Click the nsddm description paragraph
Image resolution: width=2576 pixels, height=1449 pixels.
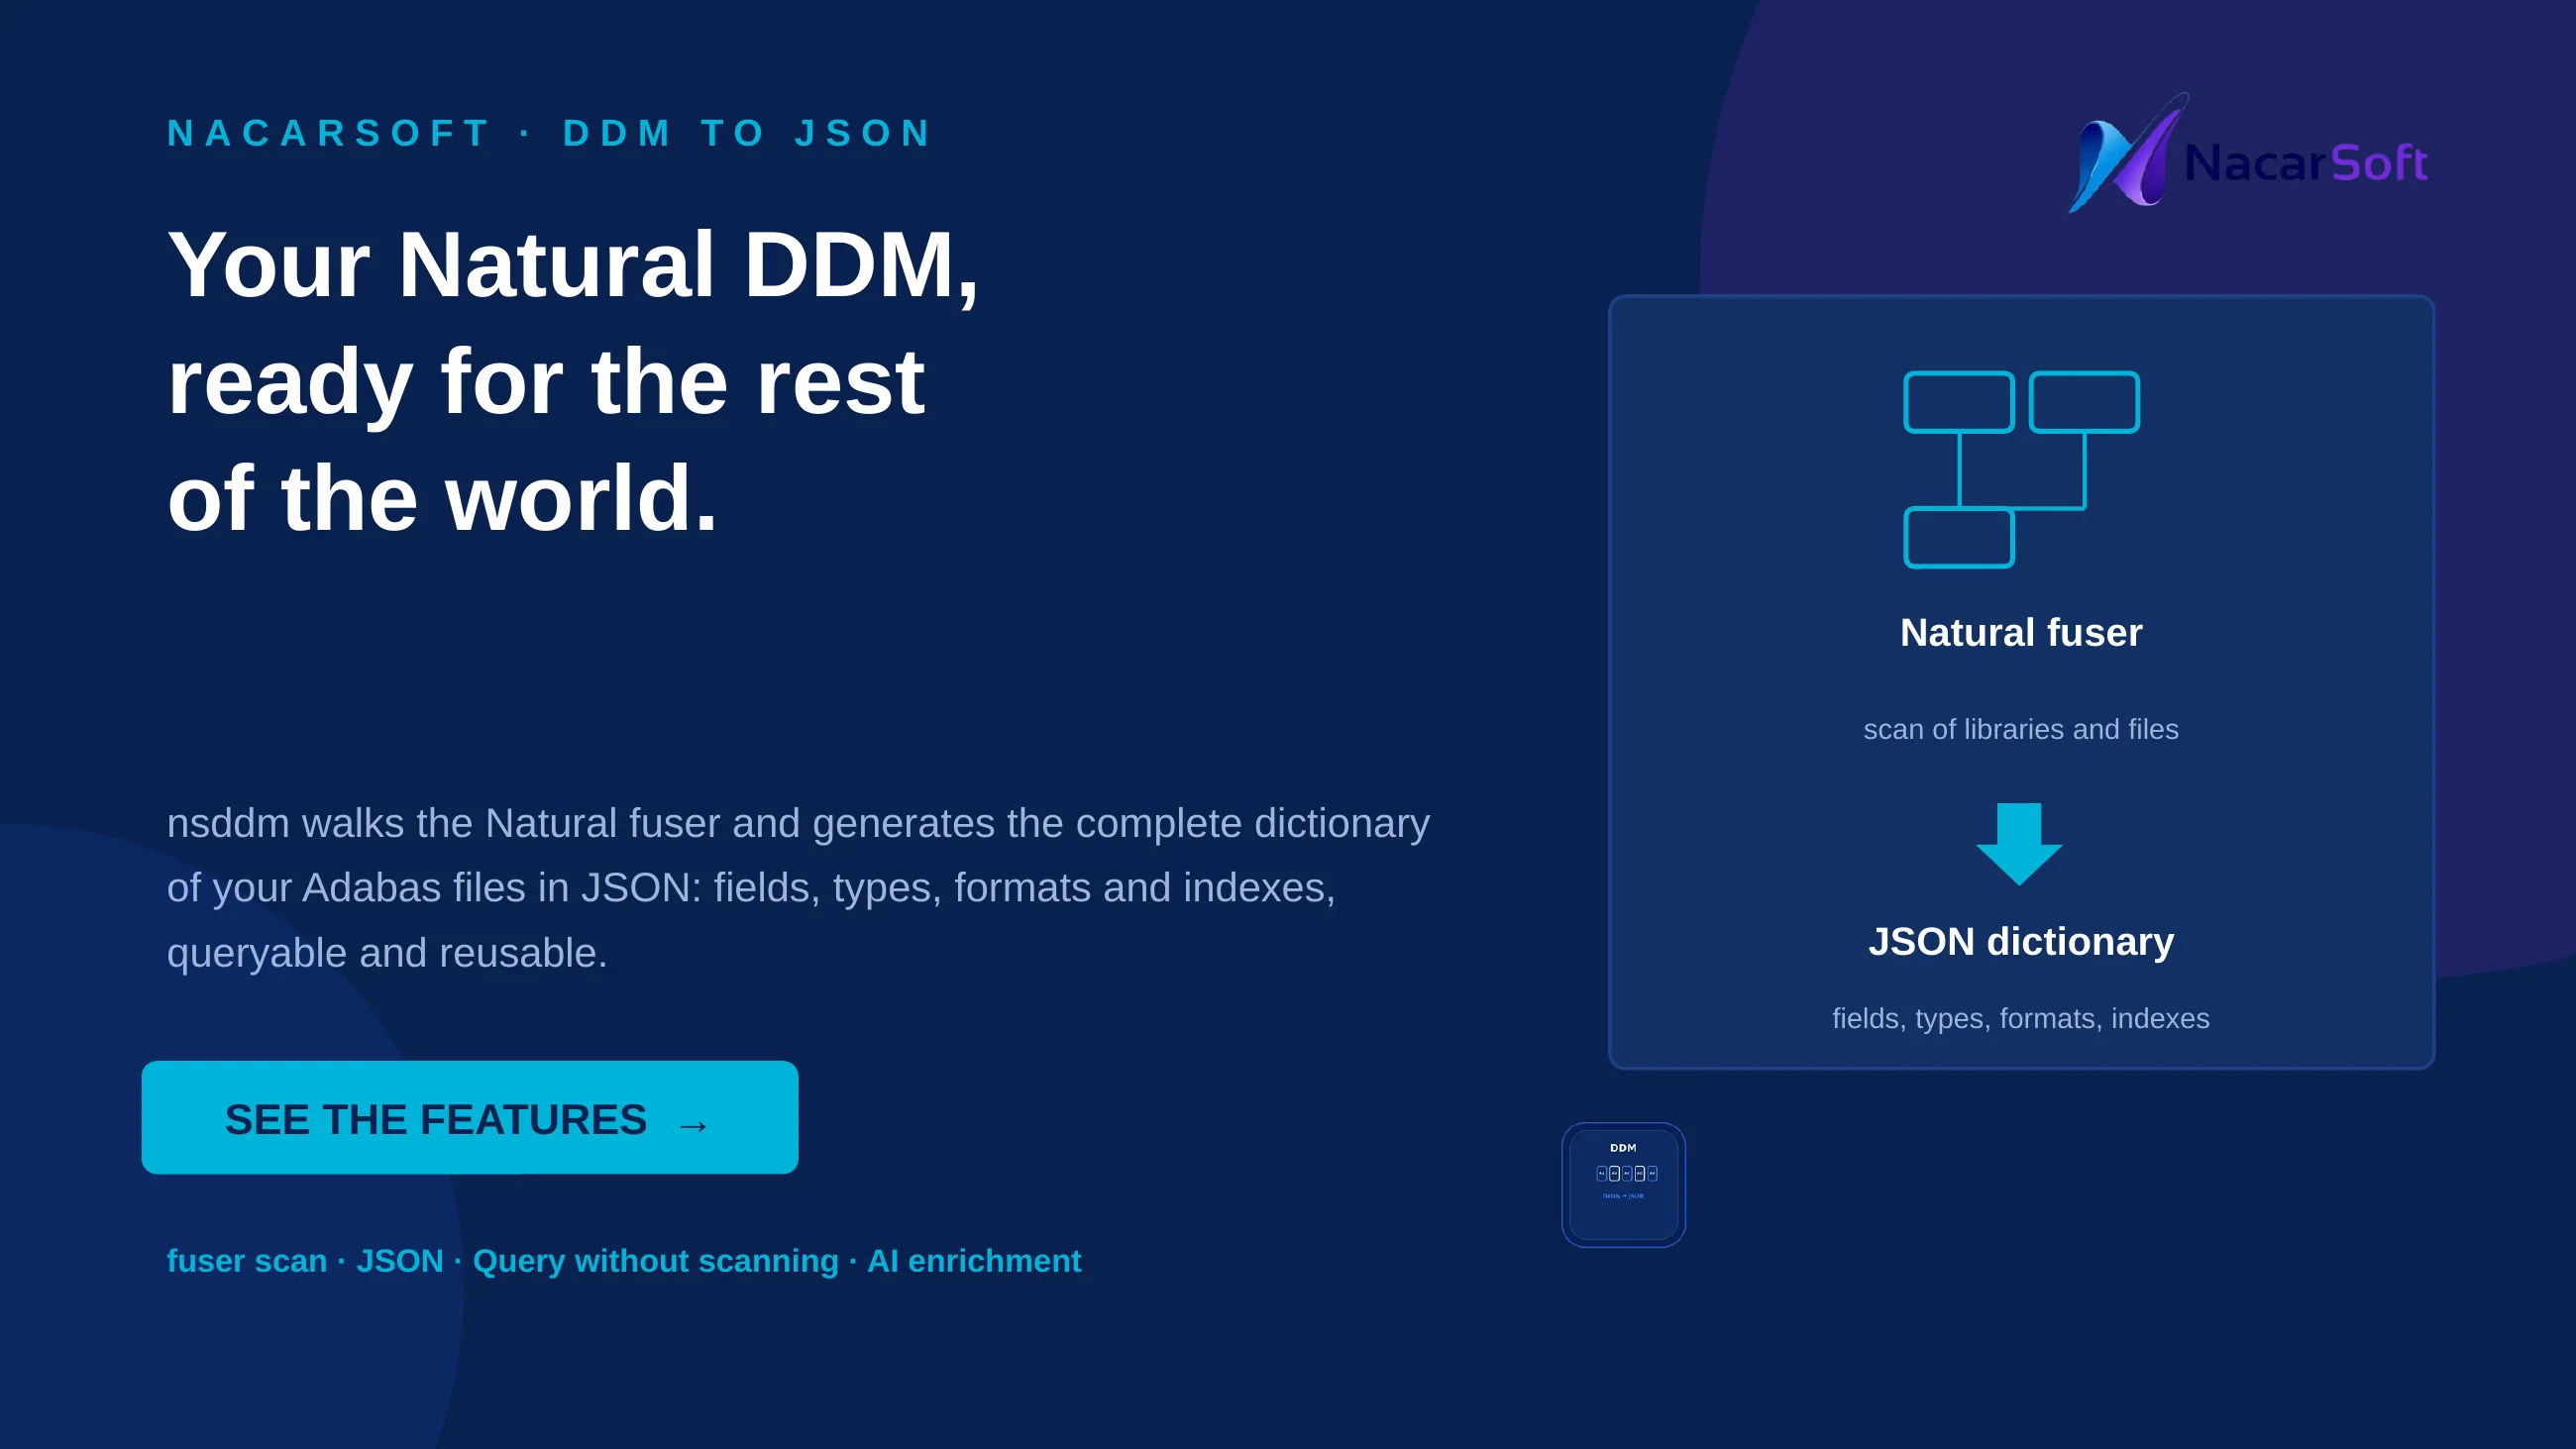click(x=798, y=888)
